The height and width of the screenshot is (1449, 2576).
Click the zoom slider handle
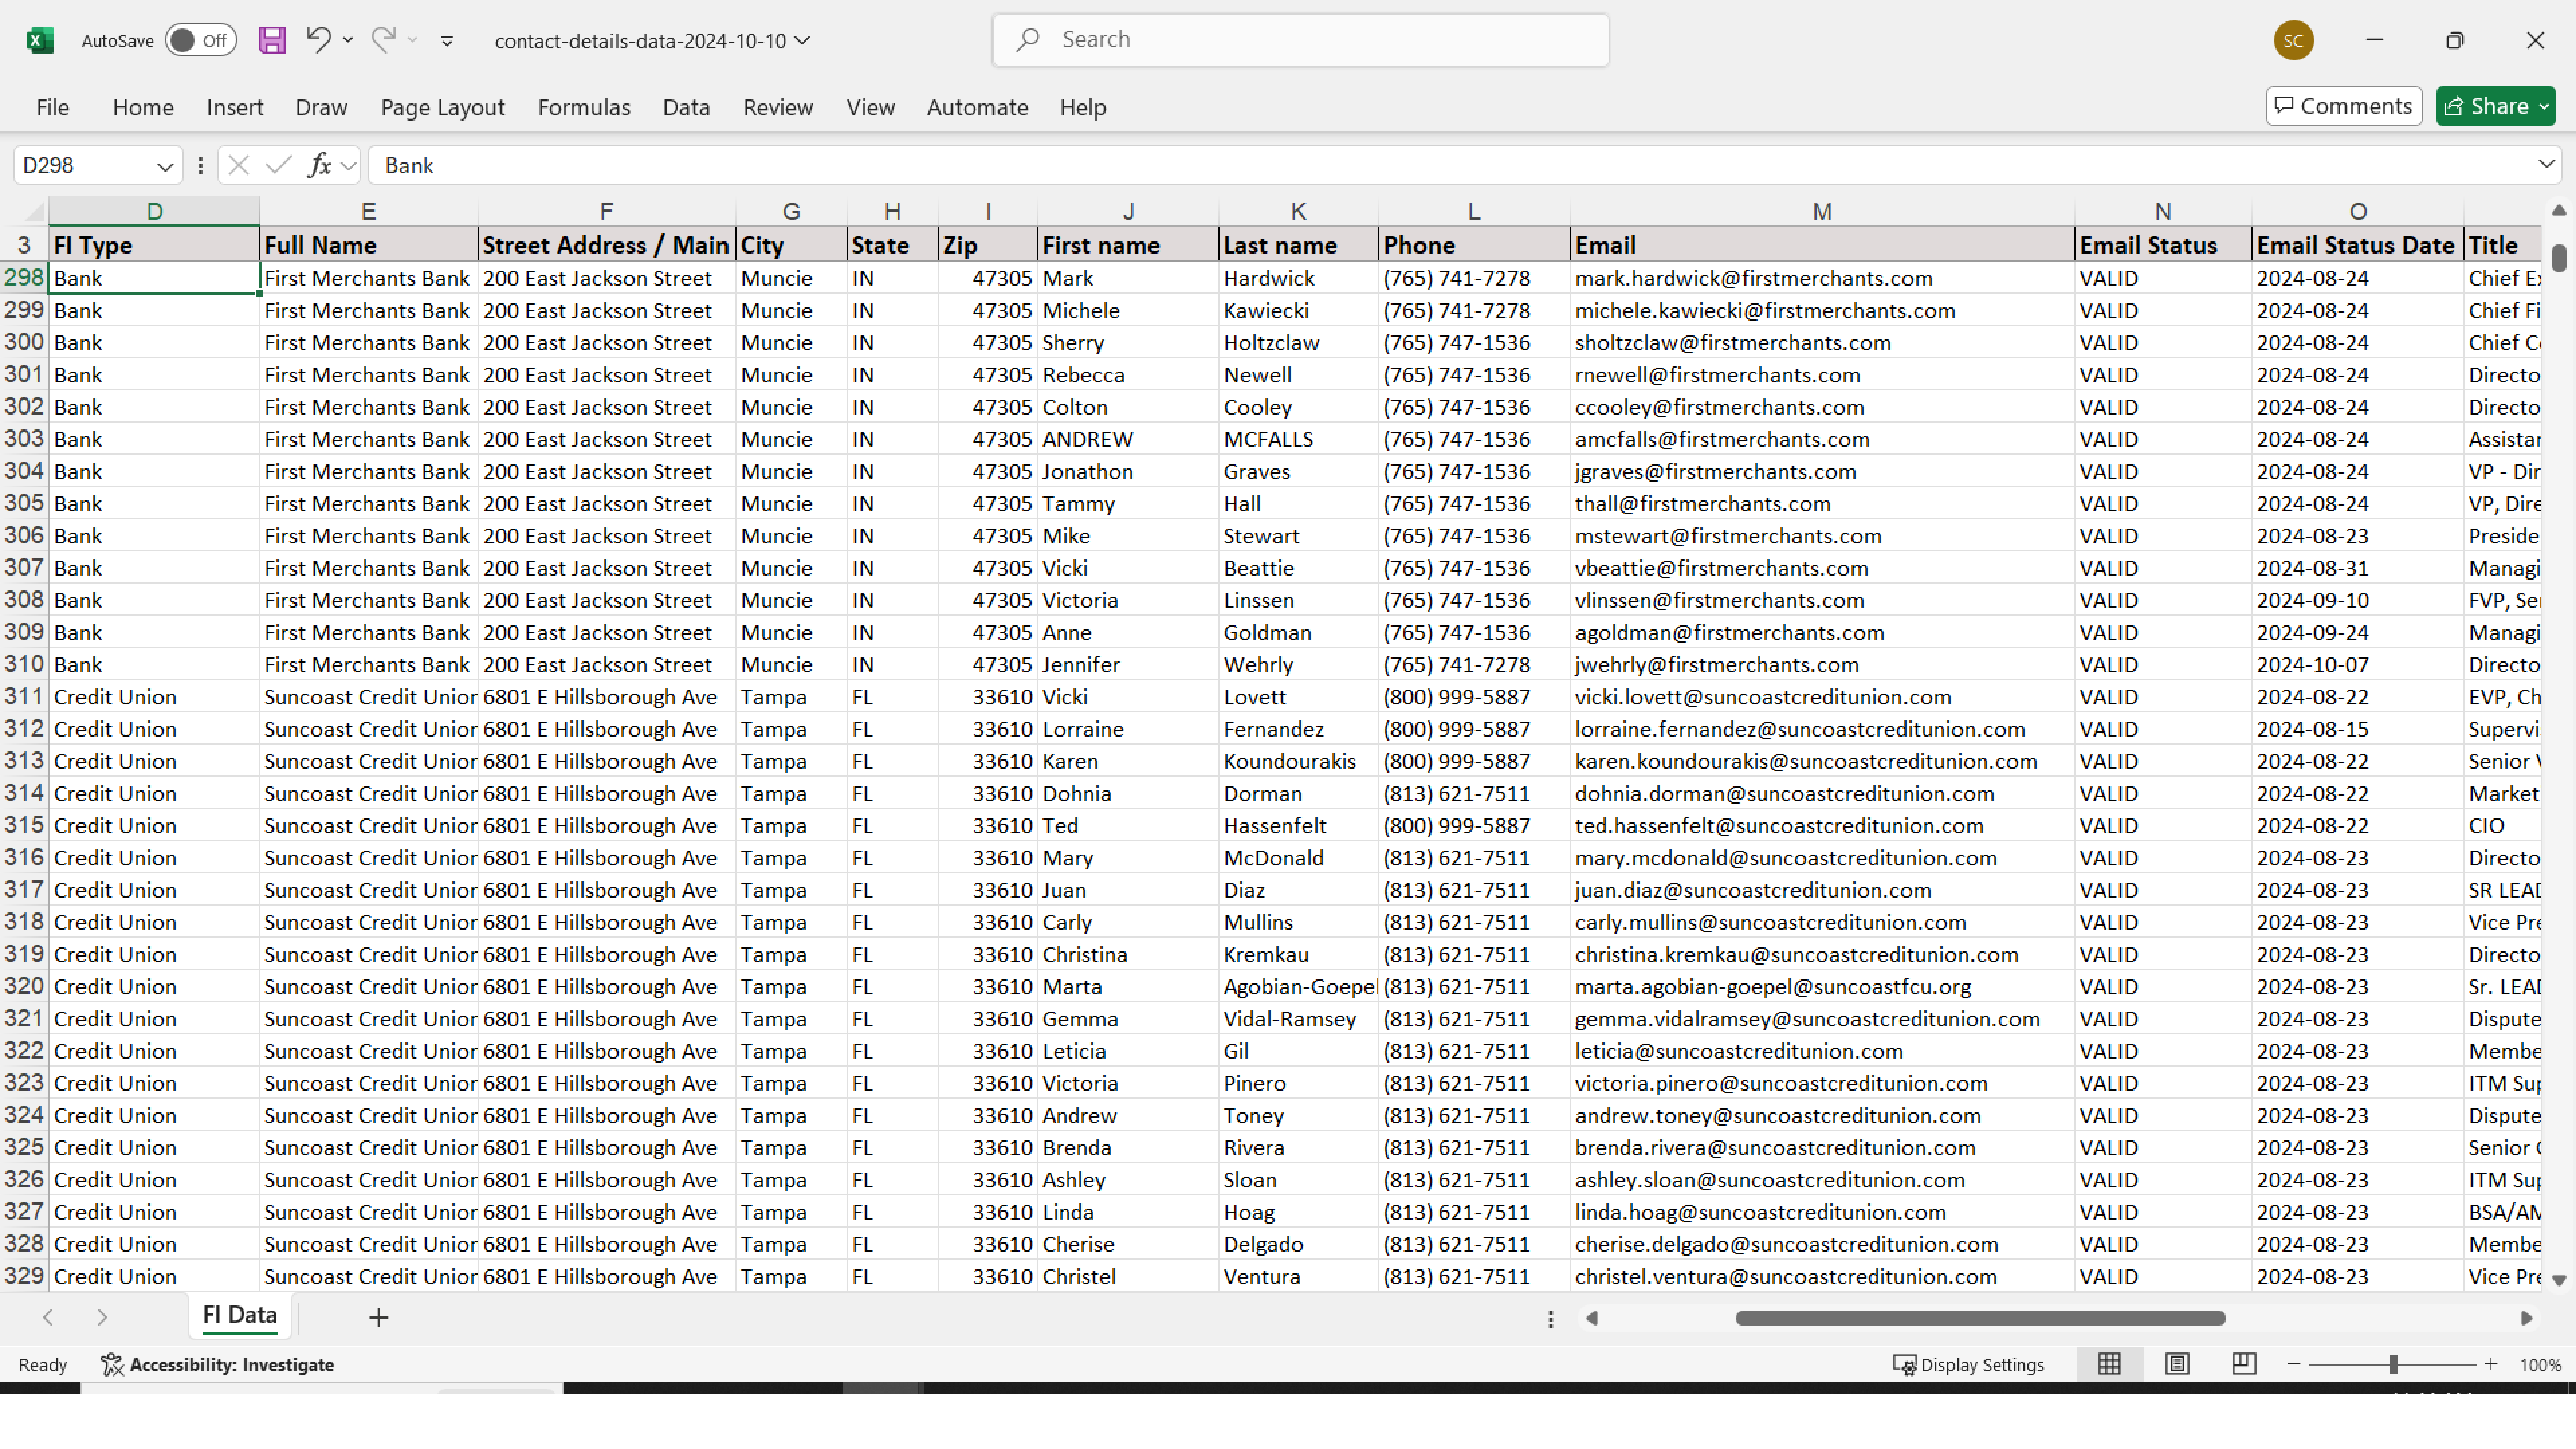point(2393,1364)
